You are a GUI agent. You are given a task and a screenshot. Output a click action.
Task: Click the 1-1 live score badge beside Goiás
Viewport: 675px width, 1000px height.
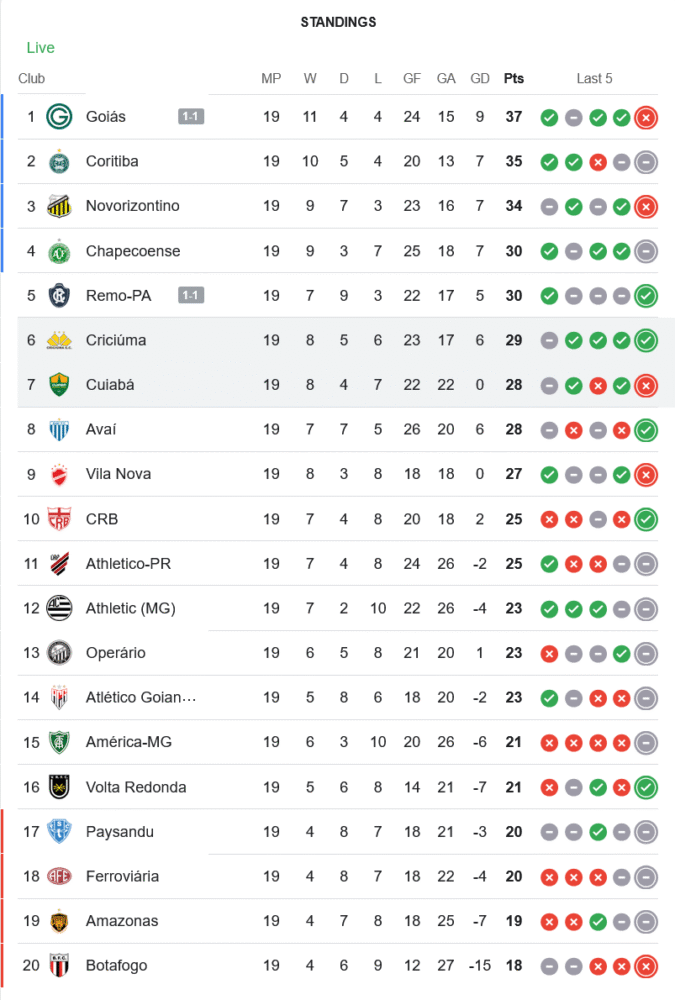tap(191, 117)
